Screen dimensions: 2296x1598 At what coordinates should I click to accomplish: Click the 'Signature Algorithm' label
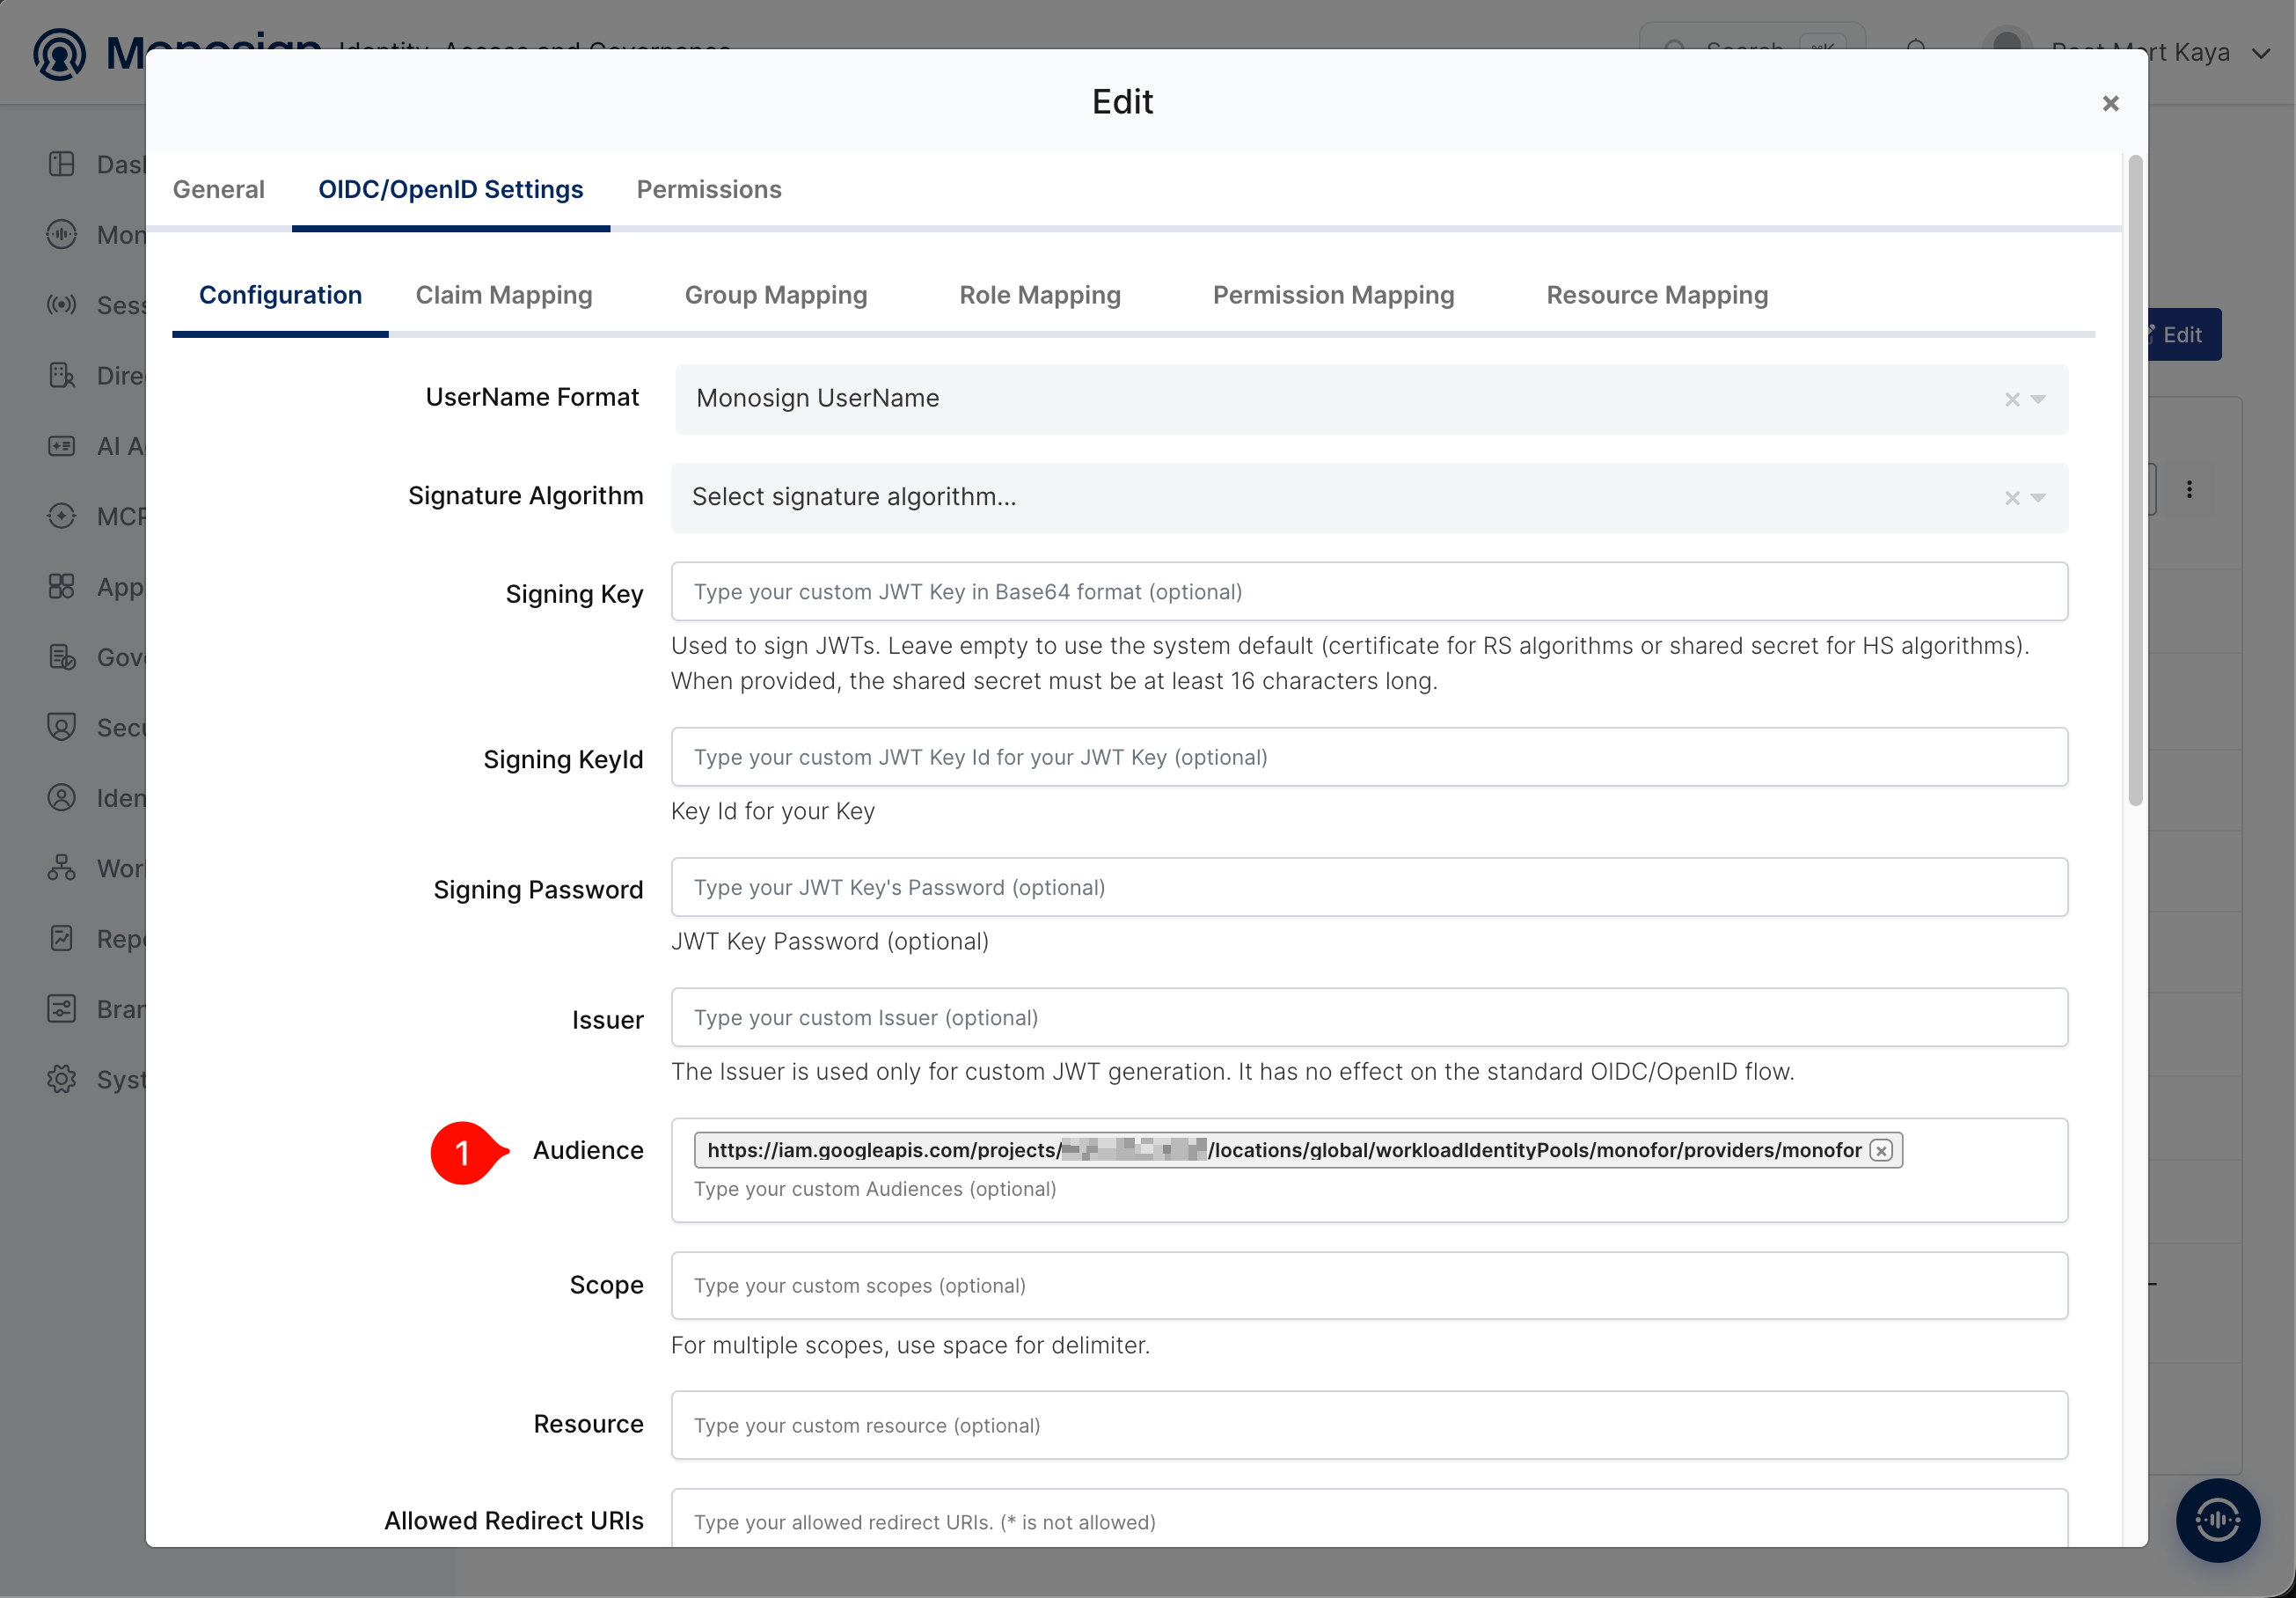tap(526, 496)
